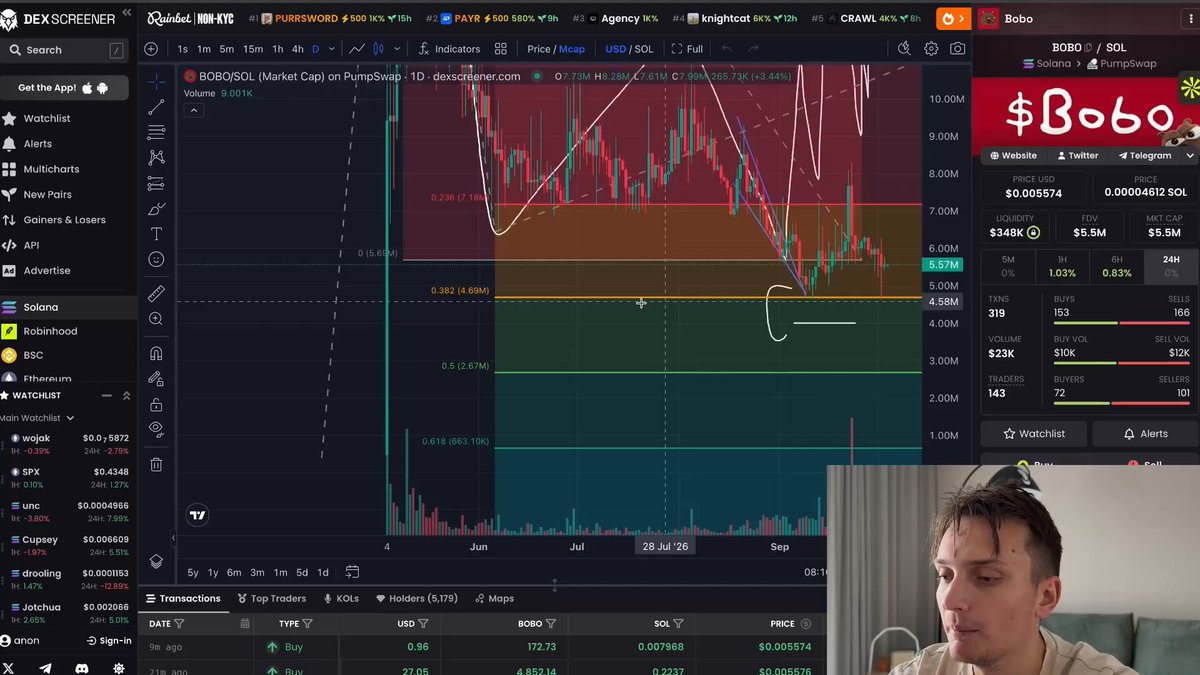Switch chart to Price mode

[539, 49]
